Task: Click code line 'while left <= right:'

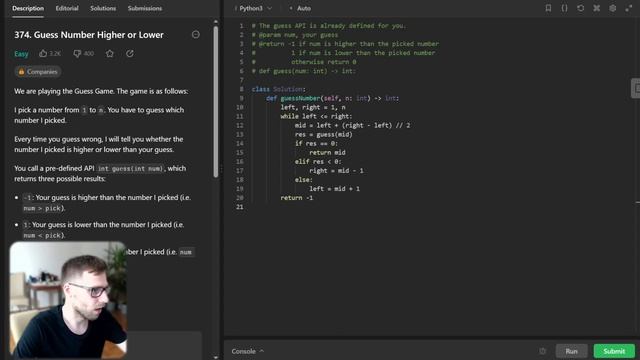Action: tap(316, 116)
